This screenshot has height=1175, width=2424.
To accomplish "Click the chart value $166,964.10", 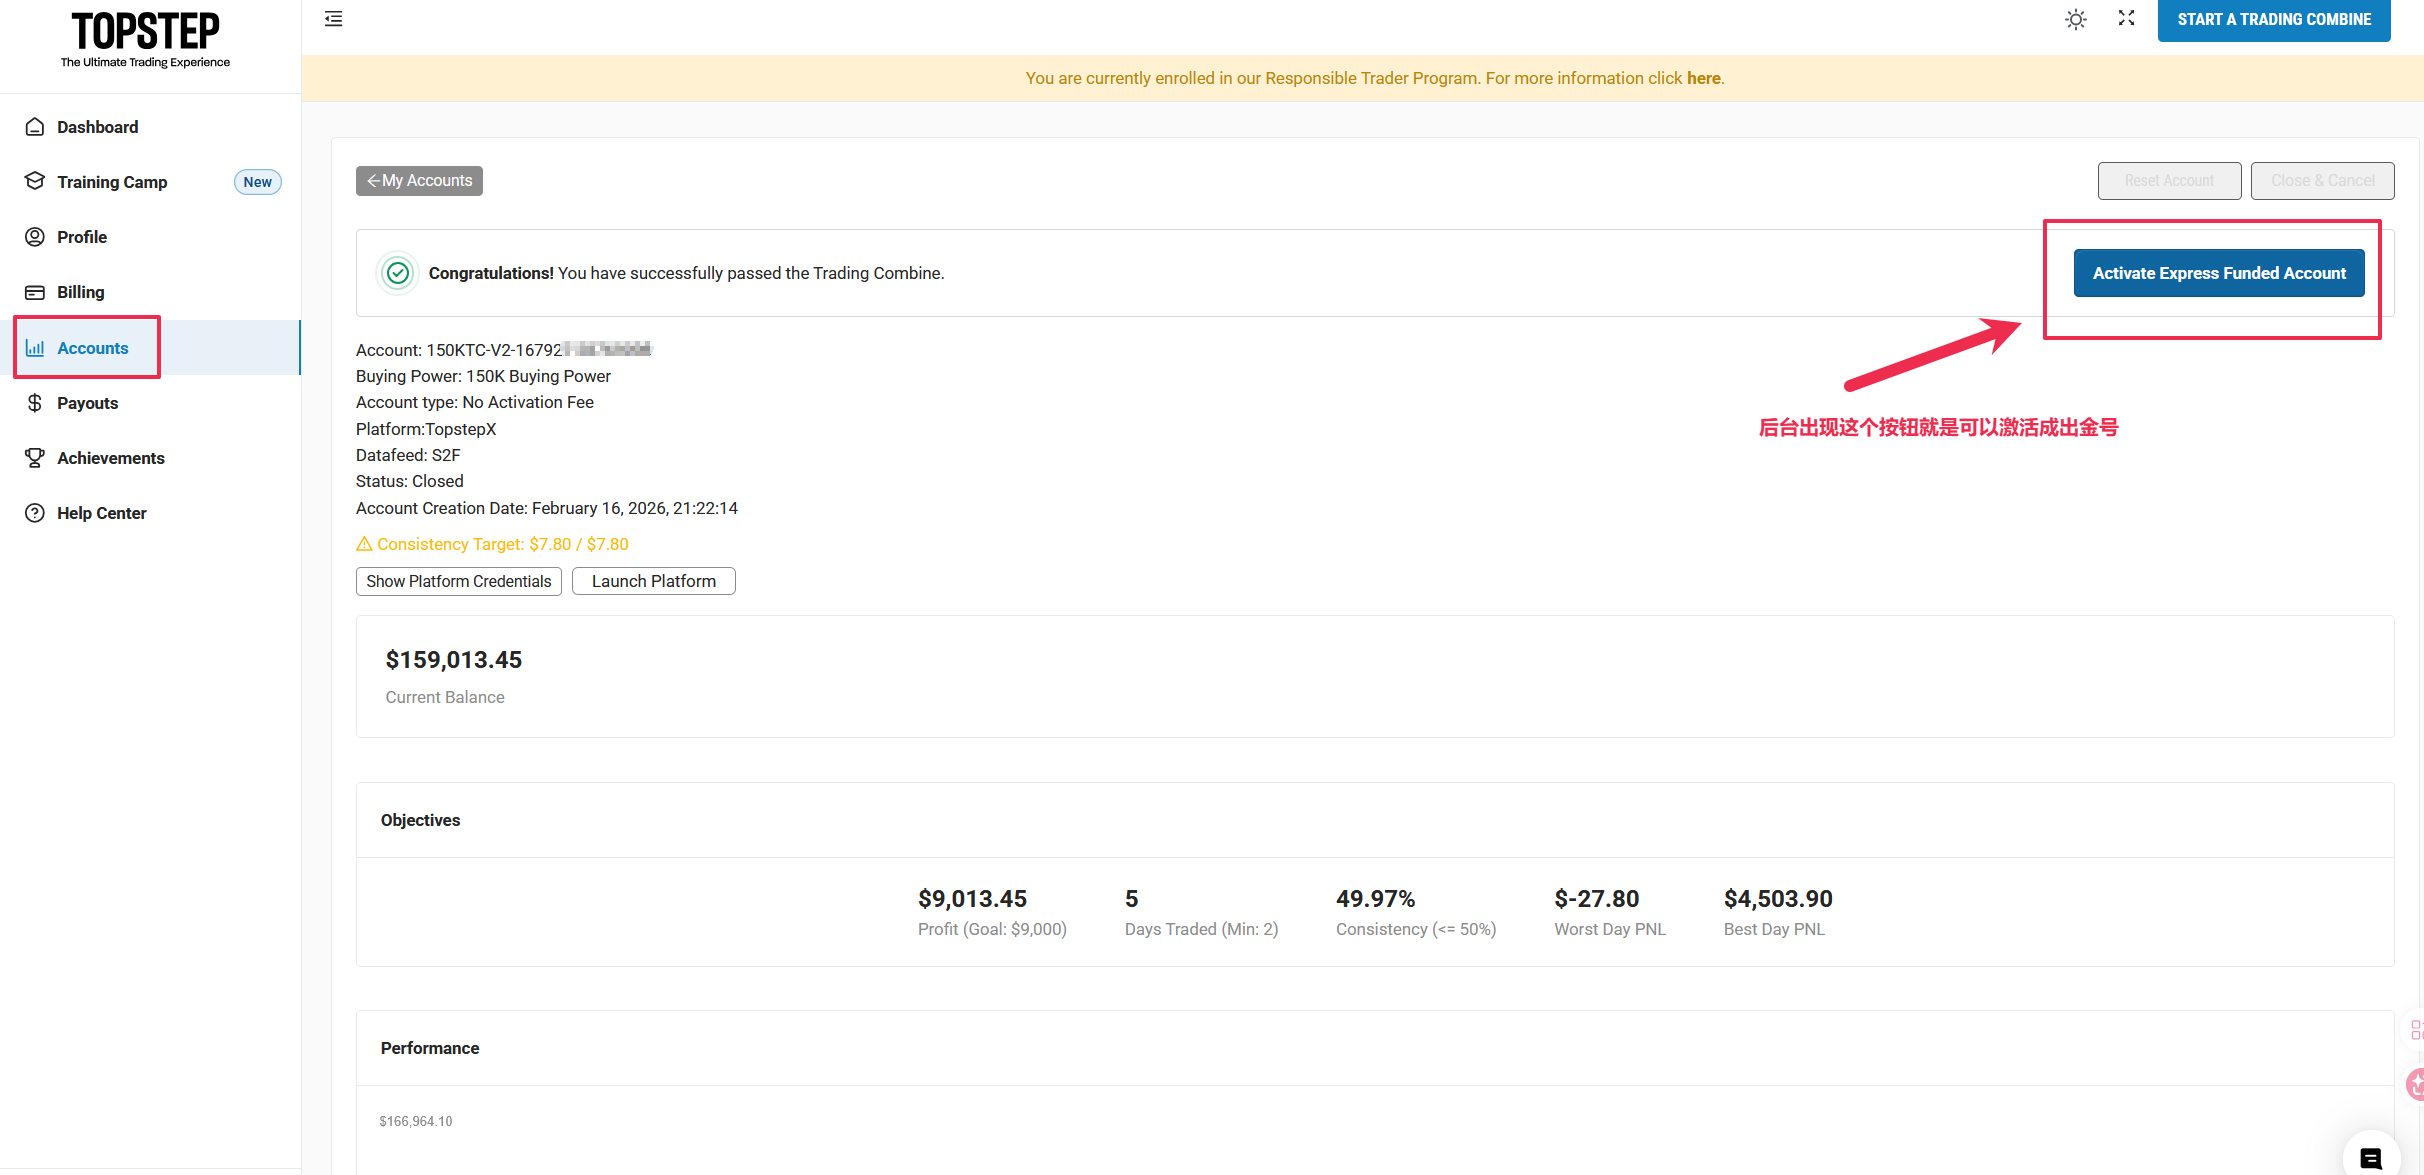I will click(416, 1121).
